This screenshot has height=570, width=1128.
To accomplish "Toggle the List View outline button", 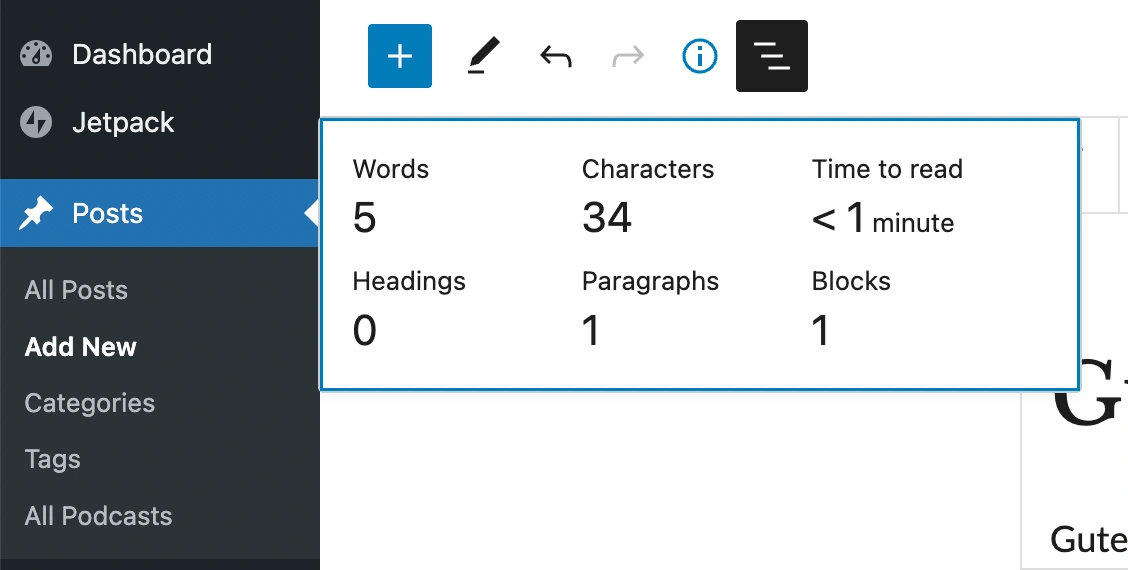I will tap(771, 56).
